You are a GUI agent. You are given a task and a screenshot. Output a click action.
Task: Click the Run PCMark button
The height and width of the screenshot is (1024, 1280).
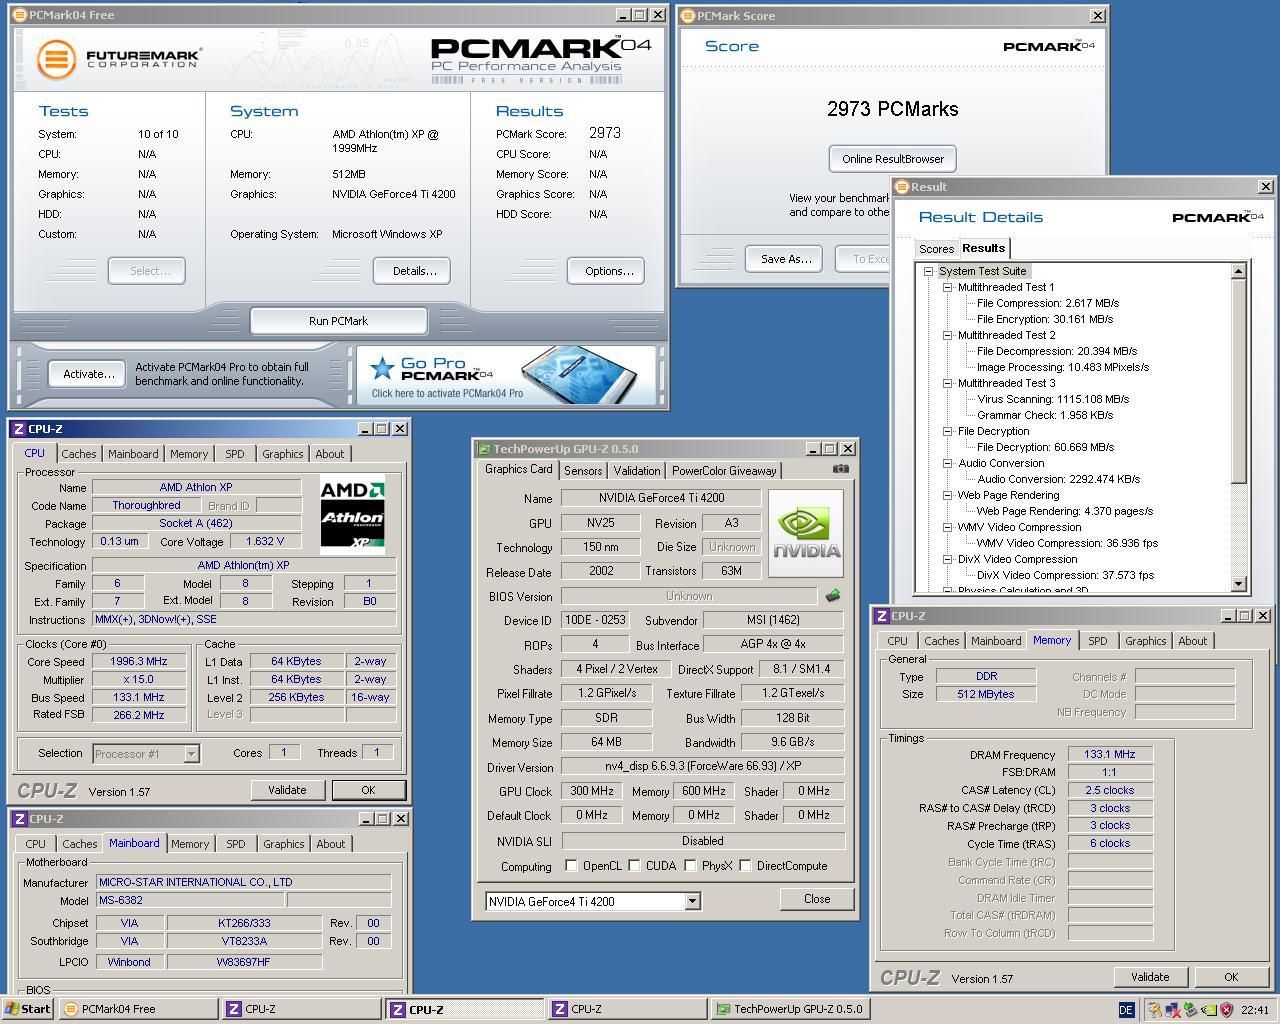pos(338,321)
